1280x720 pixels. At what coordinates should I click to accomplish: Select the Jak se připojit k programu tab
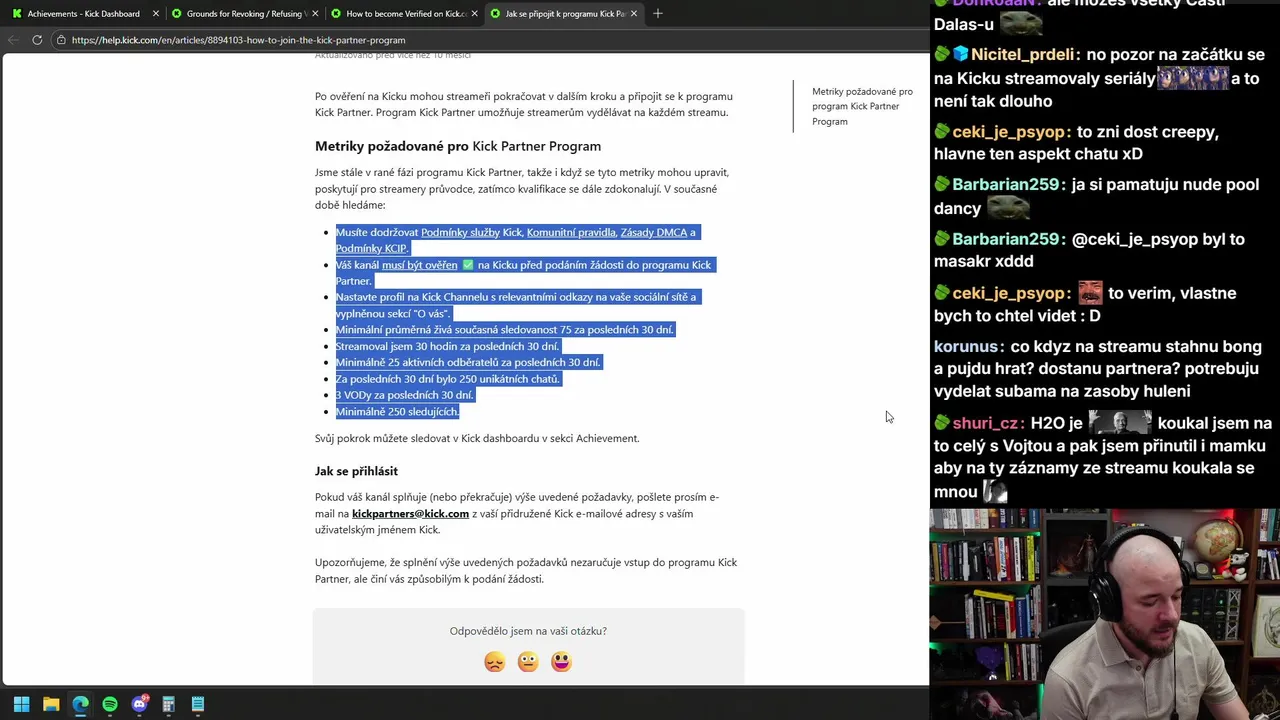click(563, 14)
